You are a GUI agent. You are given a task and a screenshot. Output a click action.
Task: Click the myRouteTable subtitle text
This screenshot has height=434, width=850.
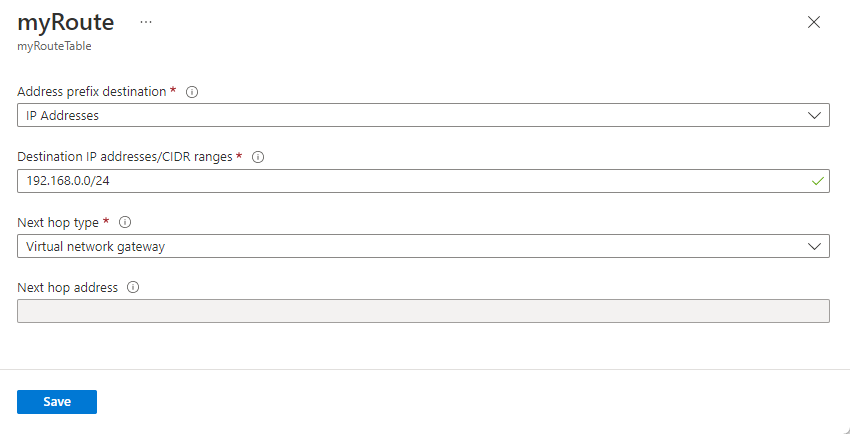pyautogui.click(x=54, y=45)
